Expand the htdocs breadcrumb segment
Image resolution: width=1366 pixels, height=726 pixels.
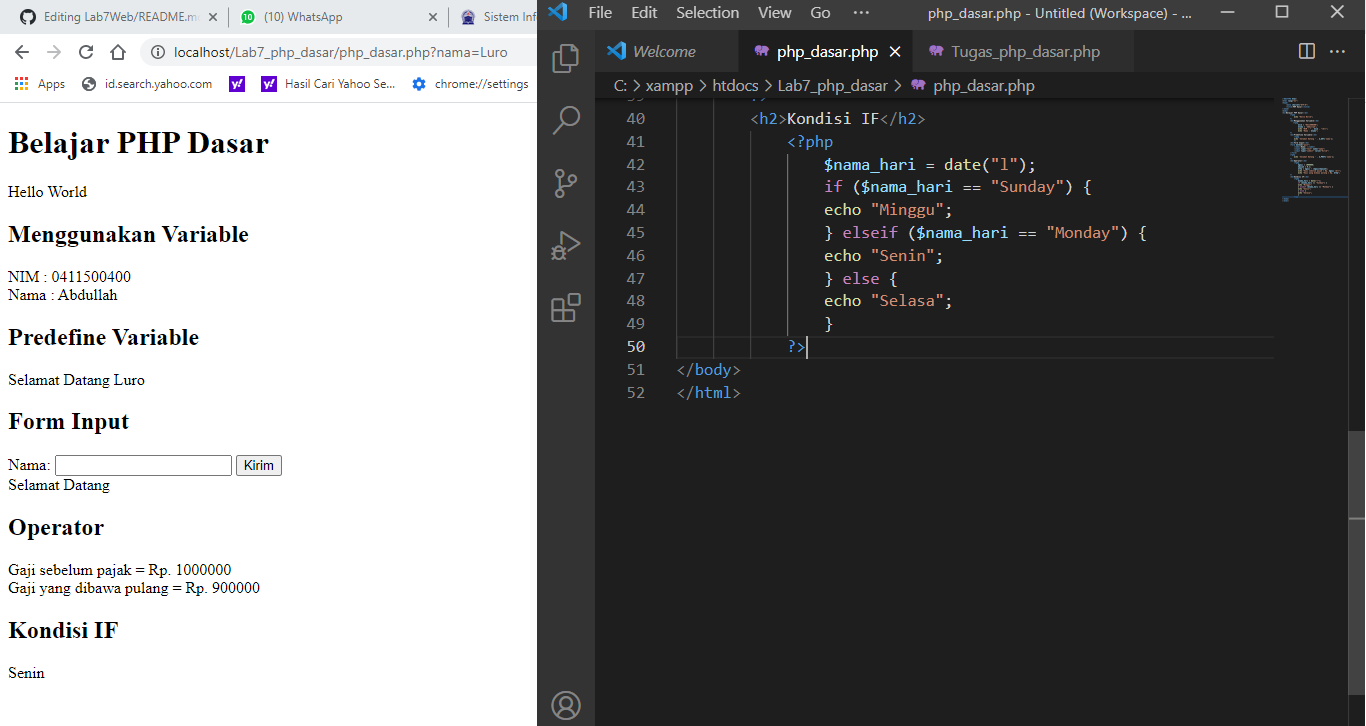pos(735,86)
